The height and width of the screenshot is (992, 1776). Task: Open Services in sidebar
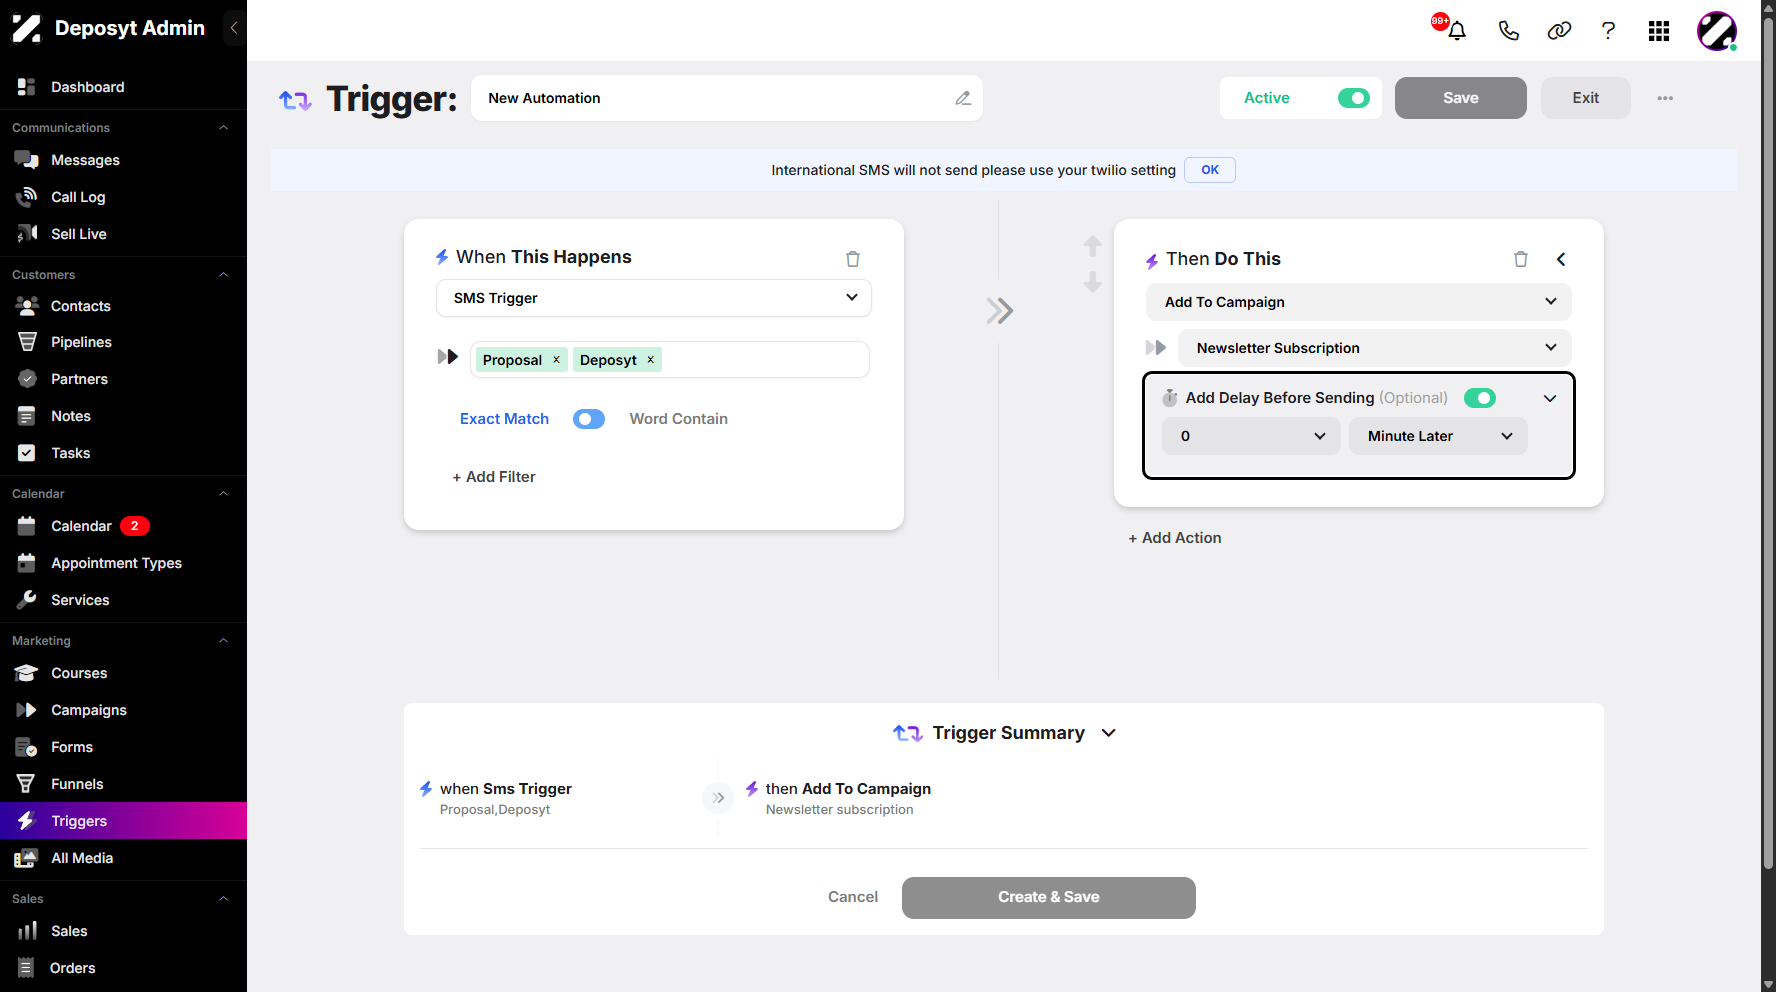click(x=123, y=600)
